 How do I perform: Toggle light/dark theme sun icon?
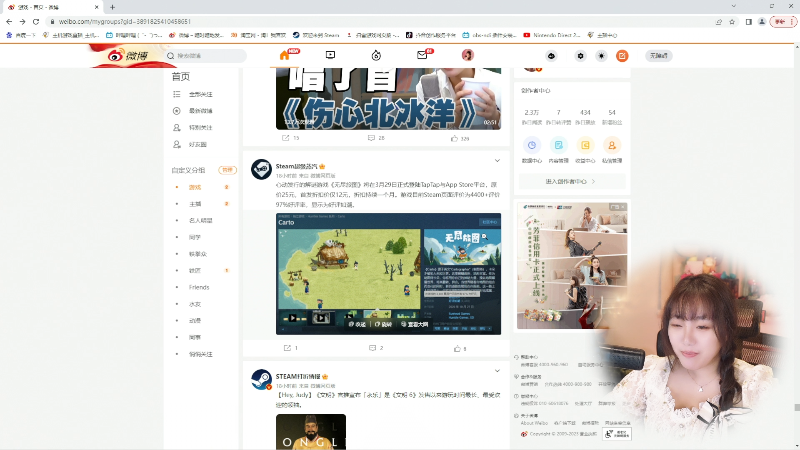click(601, 56)
